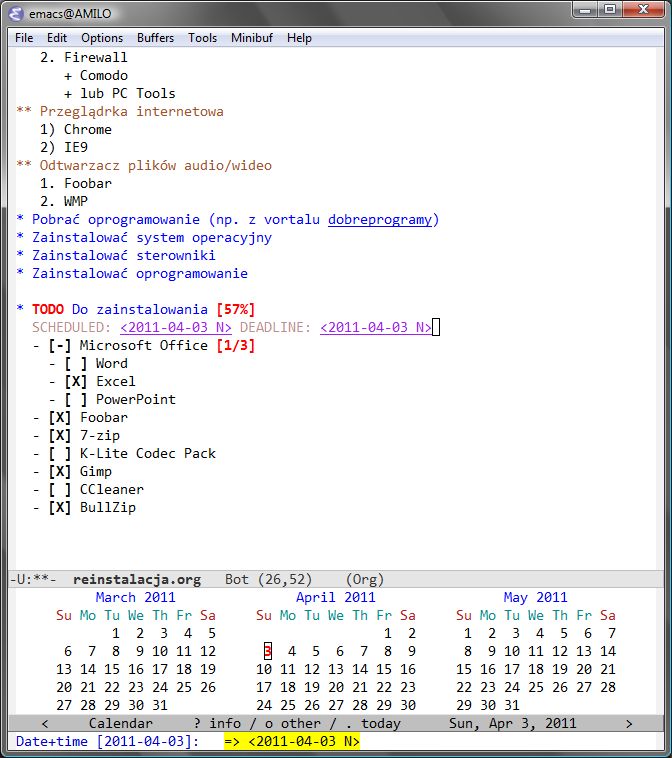Open the Options menu
The height and width of the screenshot is (758, 672).
tap(102, 38)
